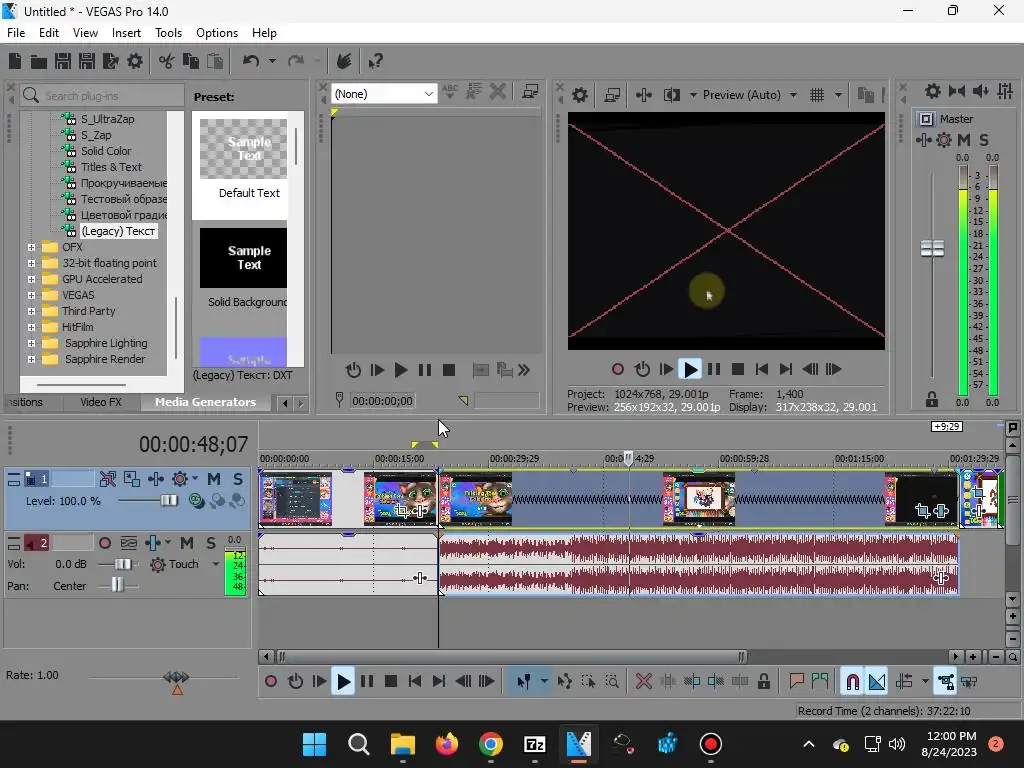Open the File menu
1024x768 pixels.
pos(16,33)
